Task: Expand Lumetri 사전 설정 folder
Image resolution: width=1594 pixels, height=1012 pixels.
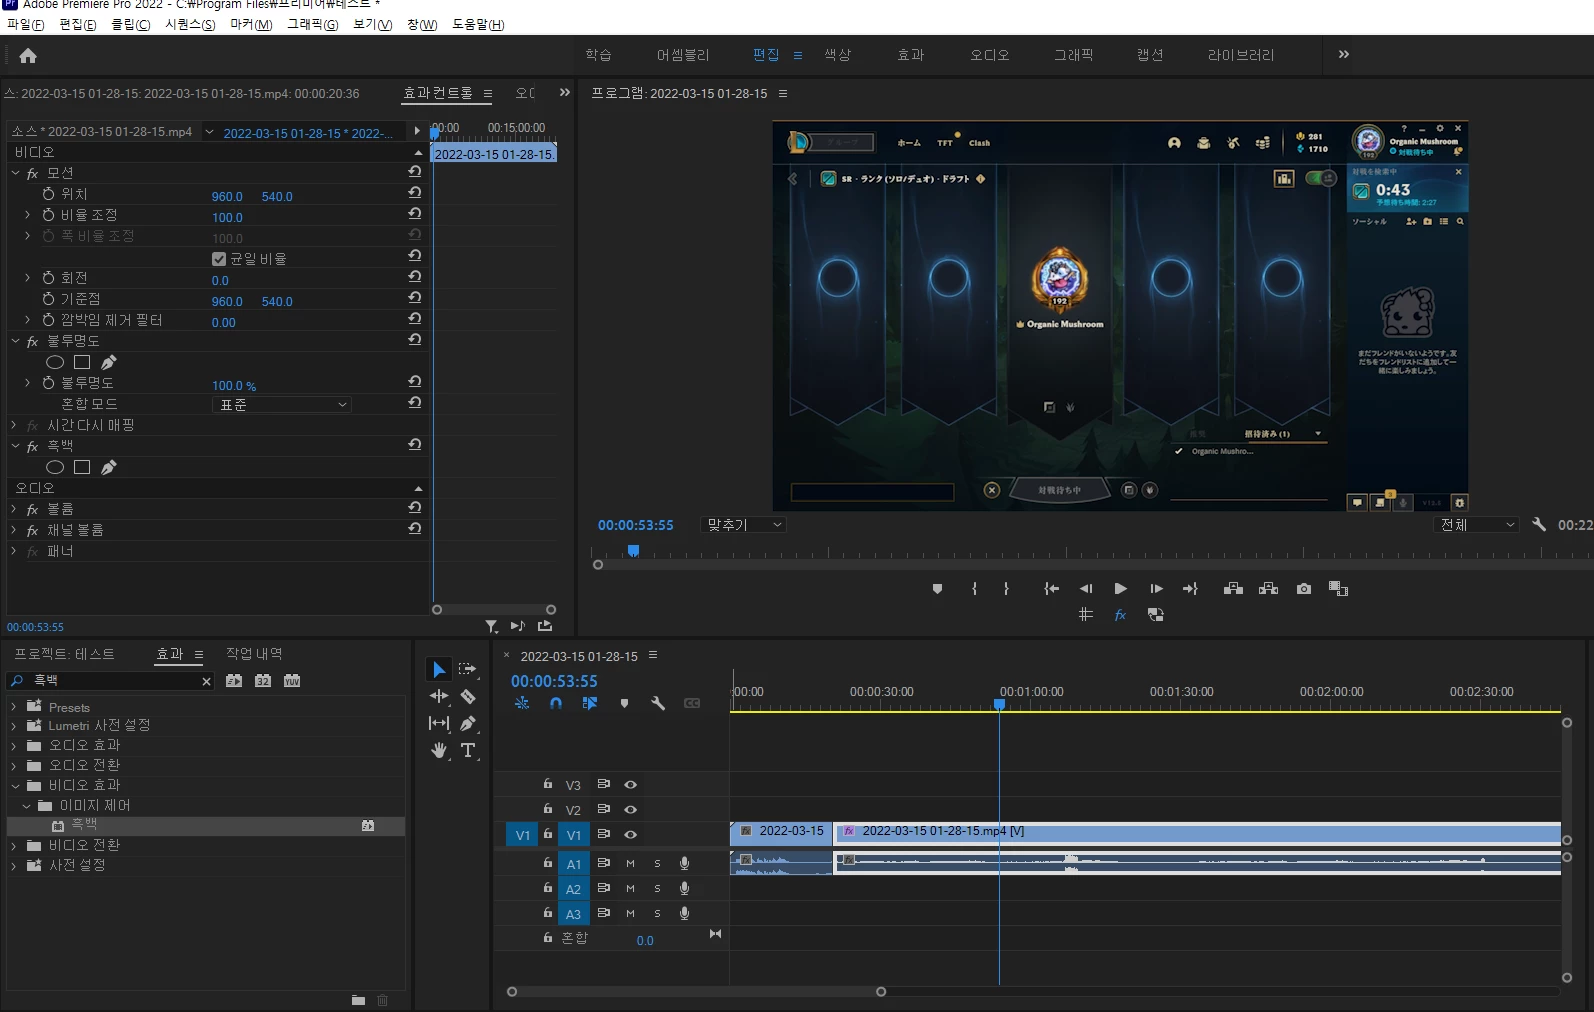Action: tap(14, 725)
